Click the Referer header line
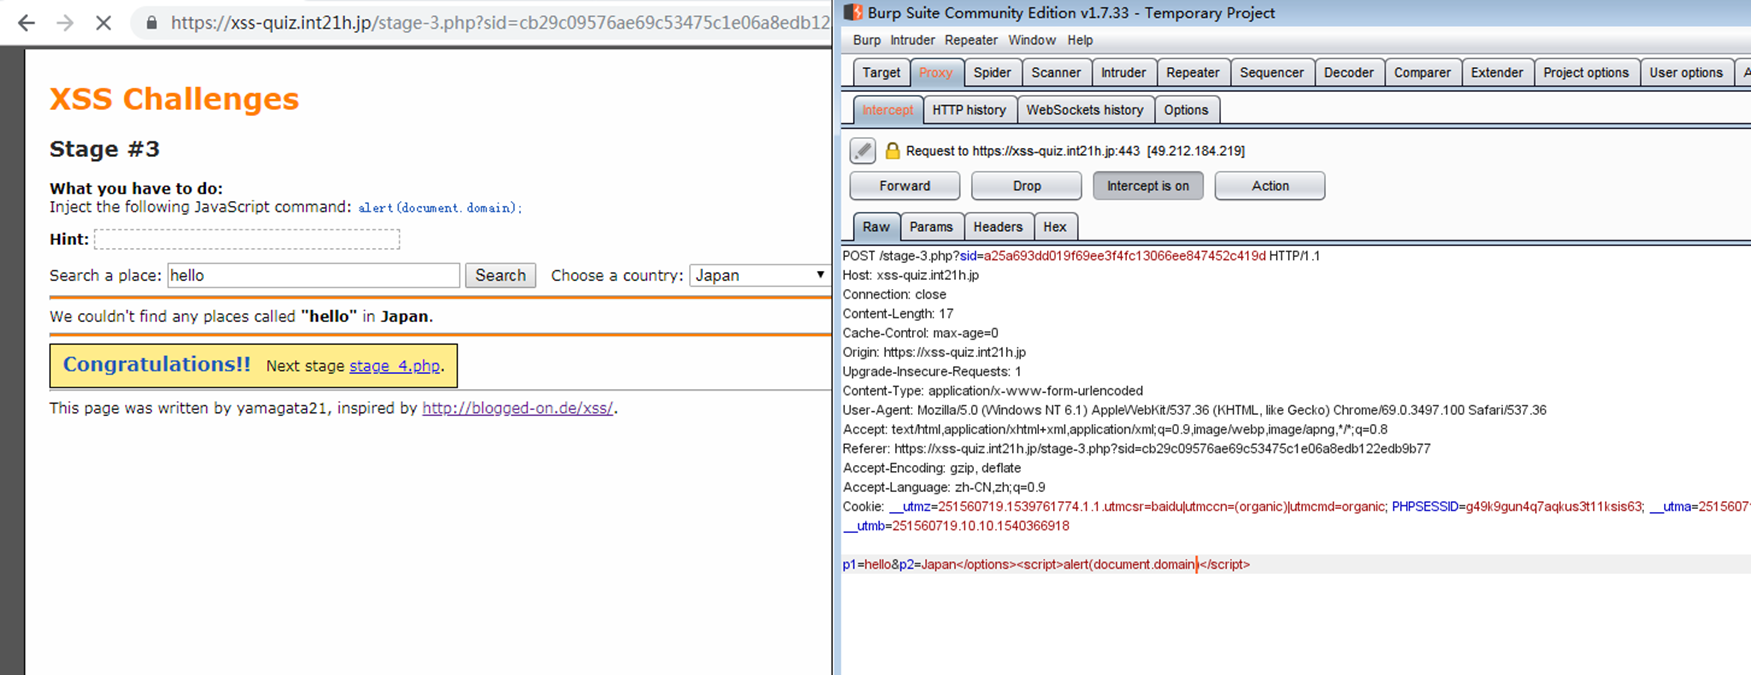Screen dimensions: 1751x675 coord(1137,449)
